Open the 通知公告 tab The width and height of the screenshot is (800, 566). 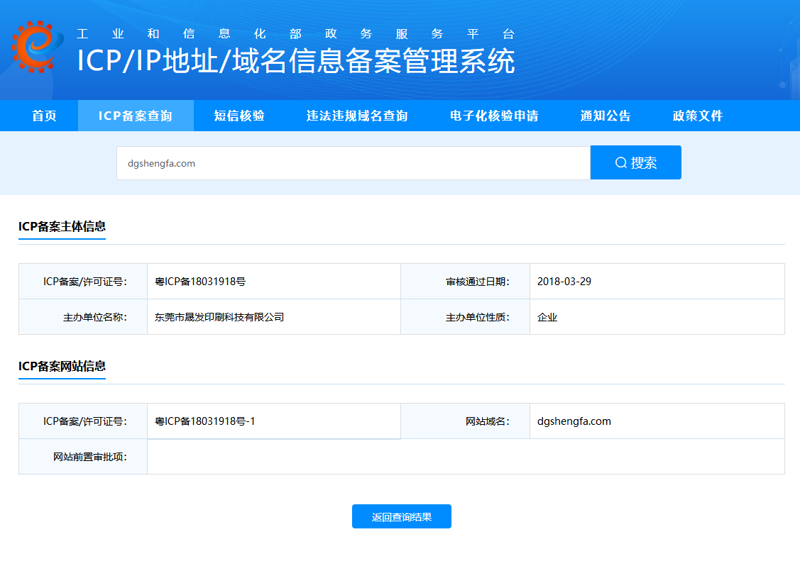(605, 116)
